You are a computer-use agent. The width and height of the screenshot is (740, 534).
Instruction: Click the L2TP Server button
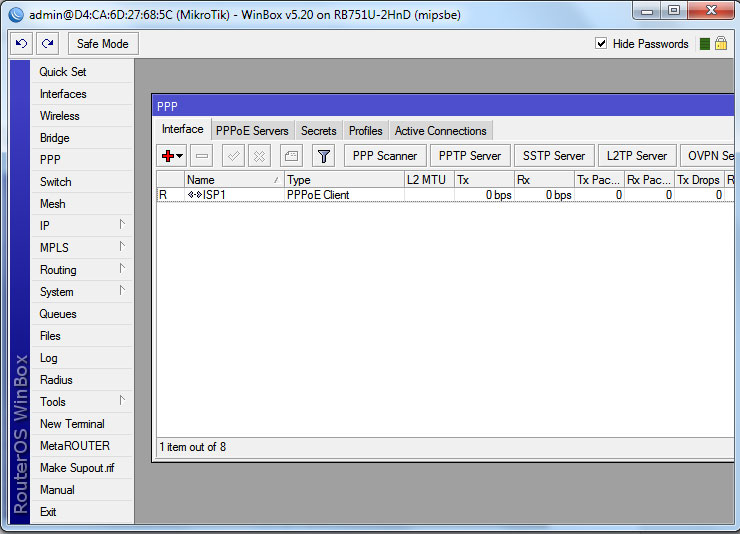[x=637, y=156]
